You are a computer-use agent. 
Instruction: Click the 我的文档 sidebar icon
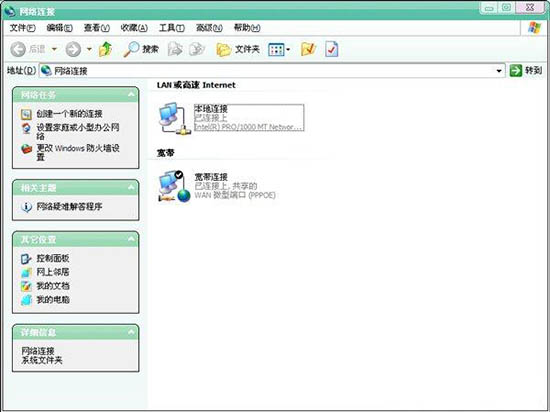click(26, 286)
